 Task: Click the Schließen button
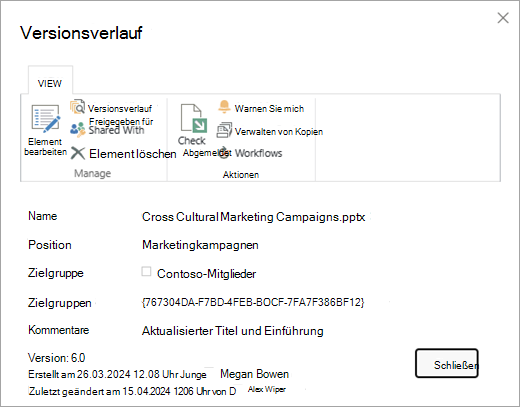pos(447,363)
